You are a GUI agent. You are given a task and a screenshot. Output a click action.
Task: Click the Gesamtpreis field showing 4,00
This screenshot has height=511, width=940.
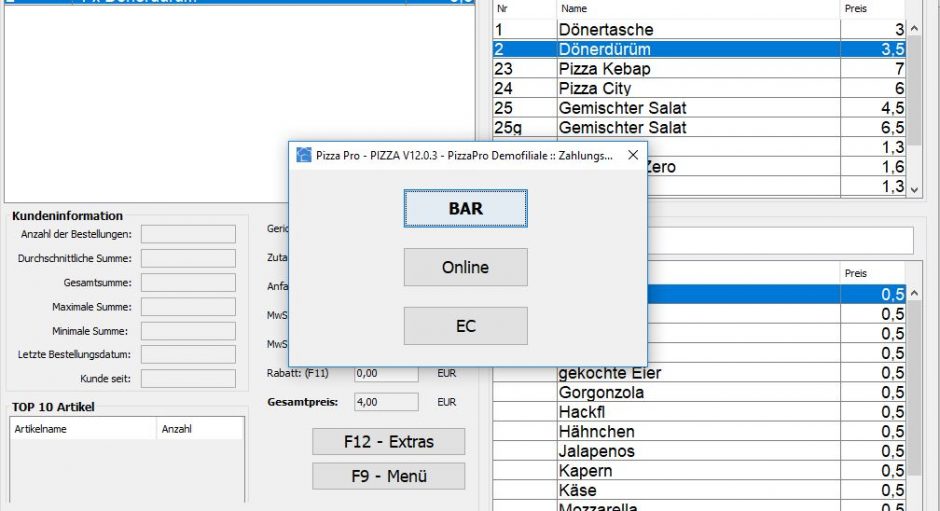(386, 402)
